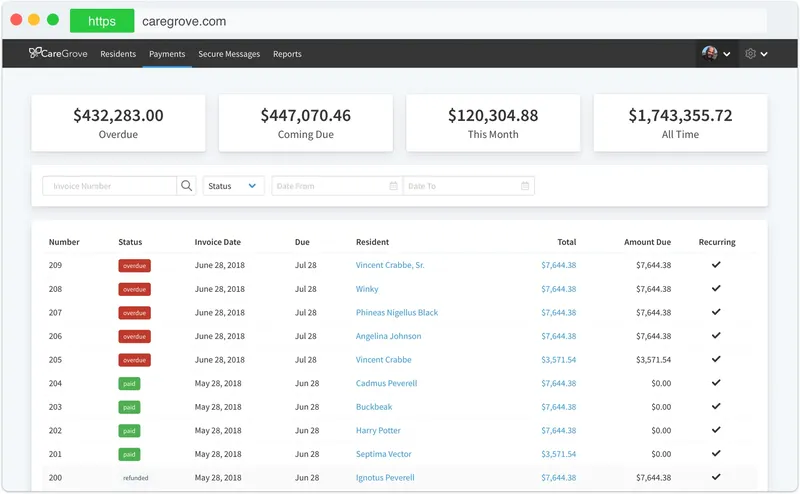Click the $120,304.88 This Month card
This screenshot has height=494, width=800.
tap(493, 123)
